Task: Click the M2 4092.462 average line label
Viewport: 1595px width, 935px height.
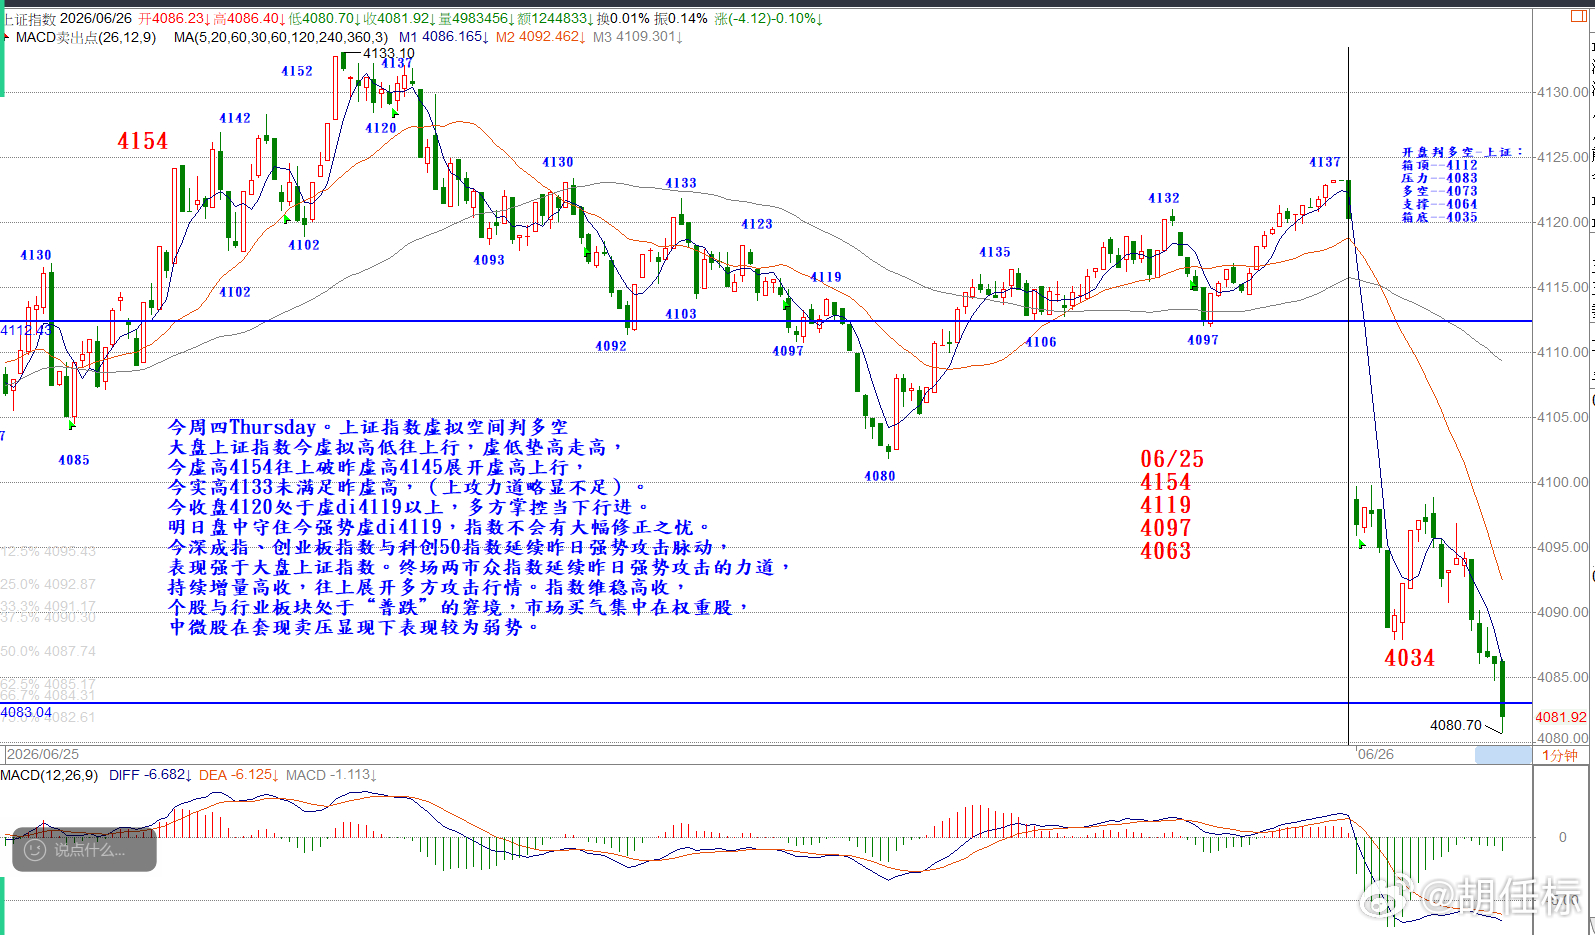Action: [x=541, y=37]
